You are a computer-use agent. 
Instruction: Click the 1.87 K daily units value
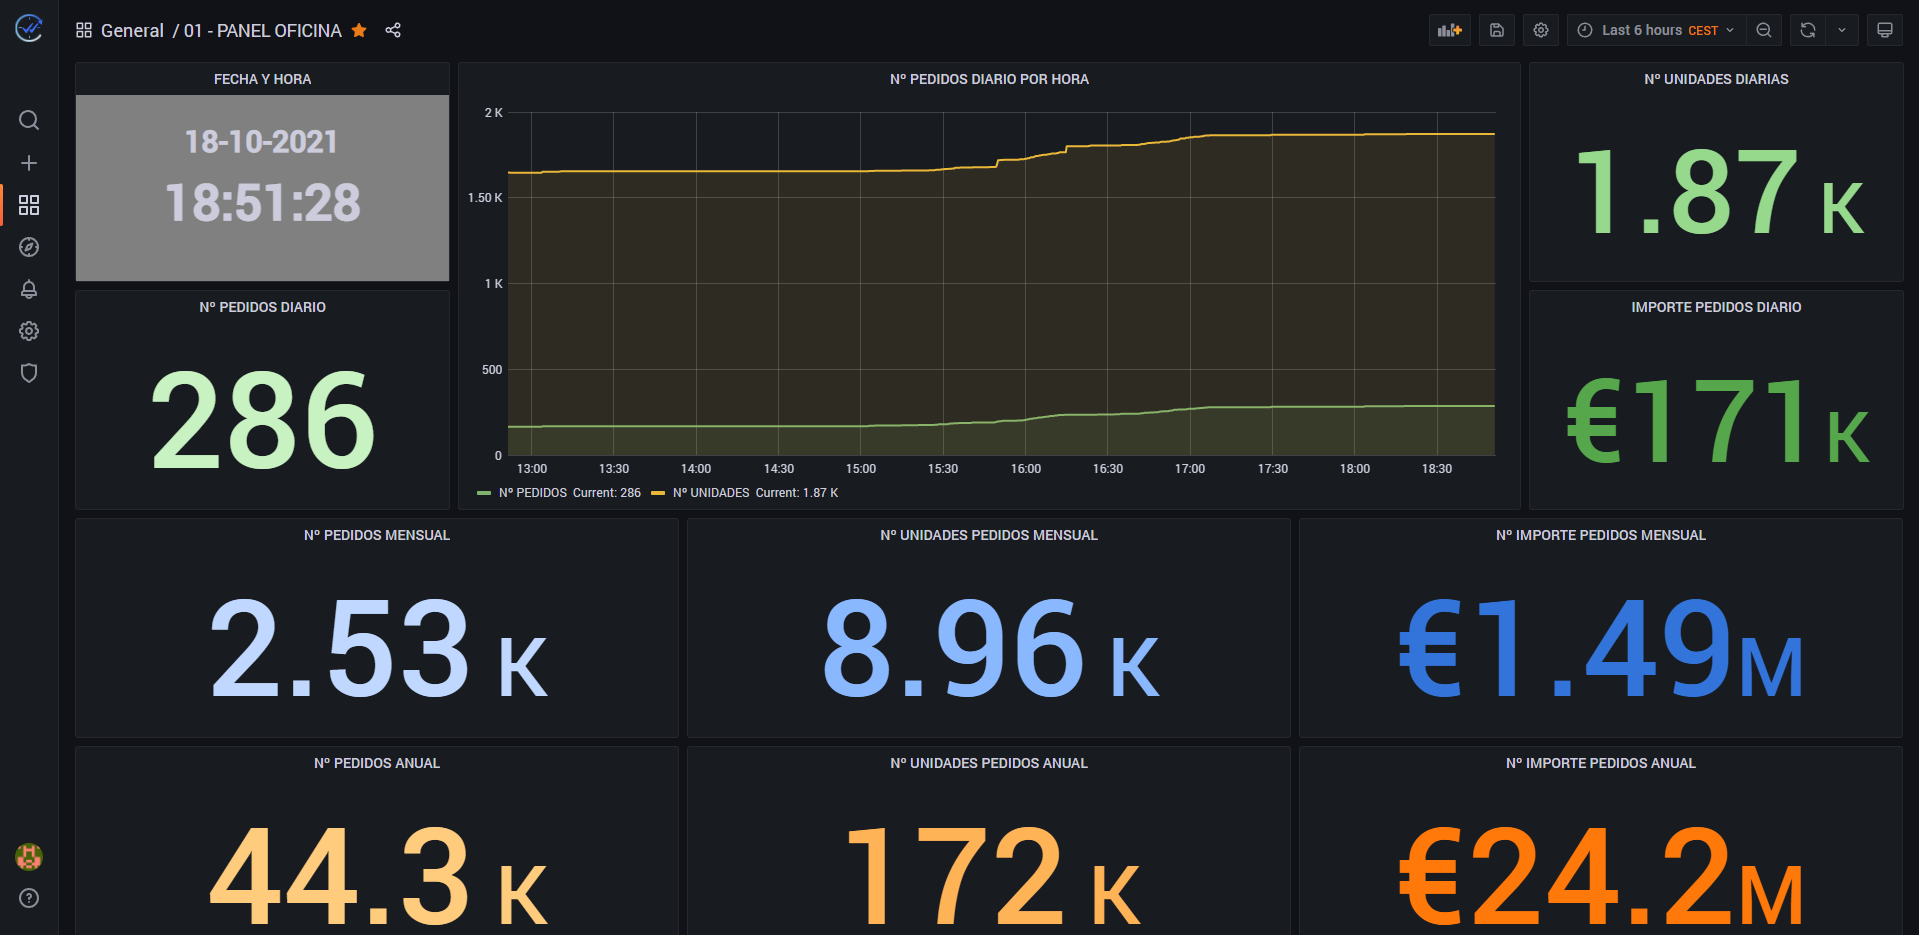point(1718,192)
